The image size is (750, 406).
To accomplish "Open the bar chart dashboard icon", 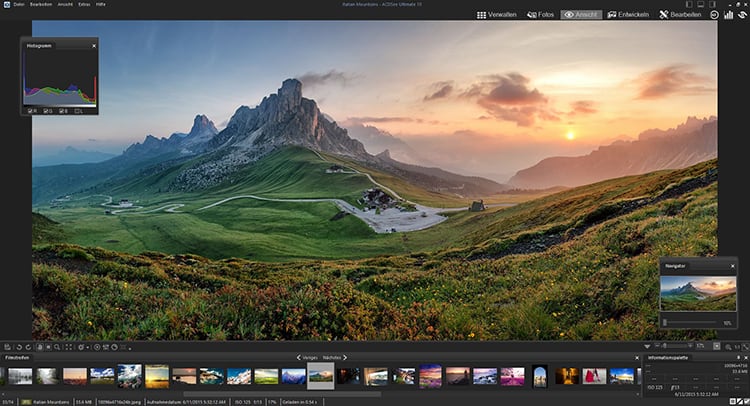I will tap(729, 15).
